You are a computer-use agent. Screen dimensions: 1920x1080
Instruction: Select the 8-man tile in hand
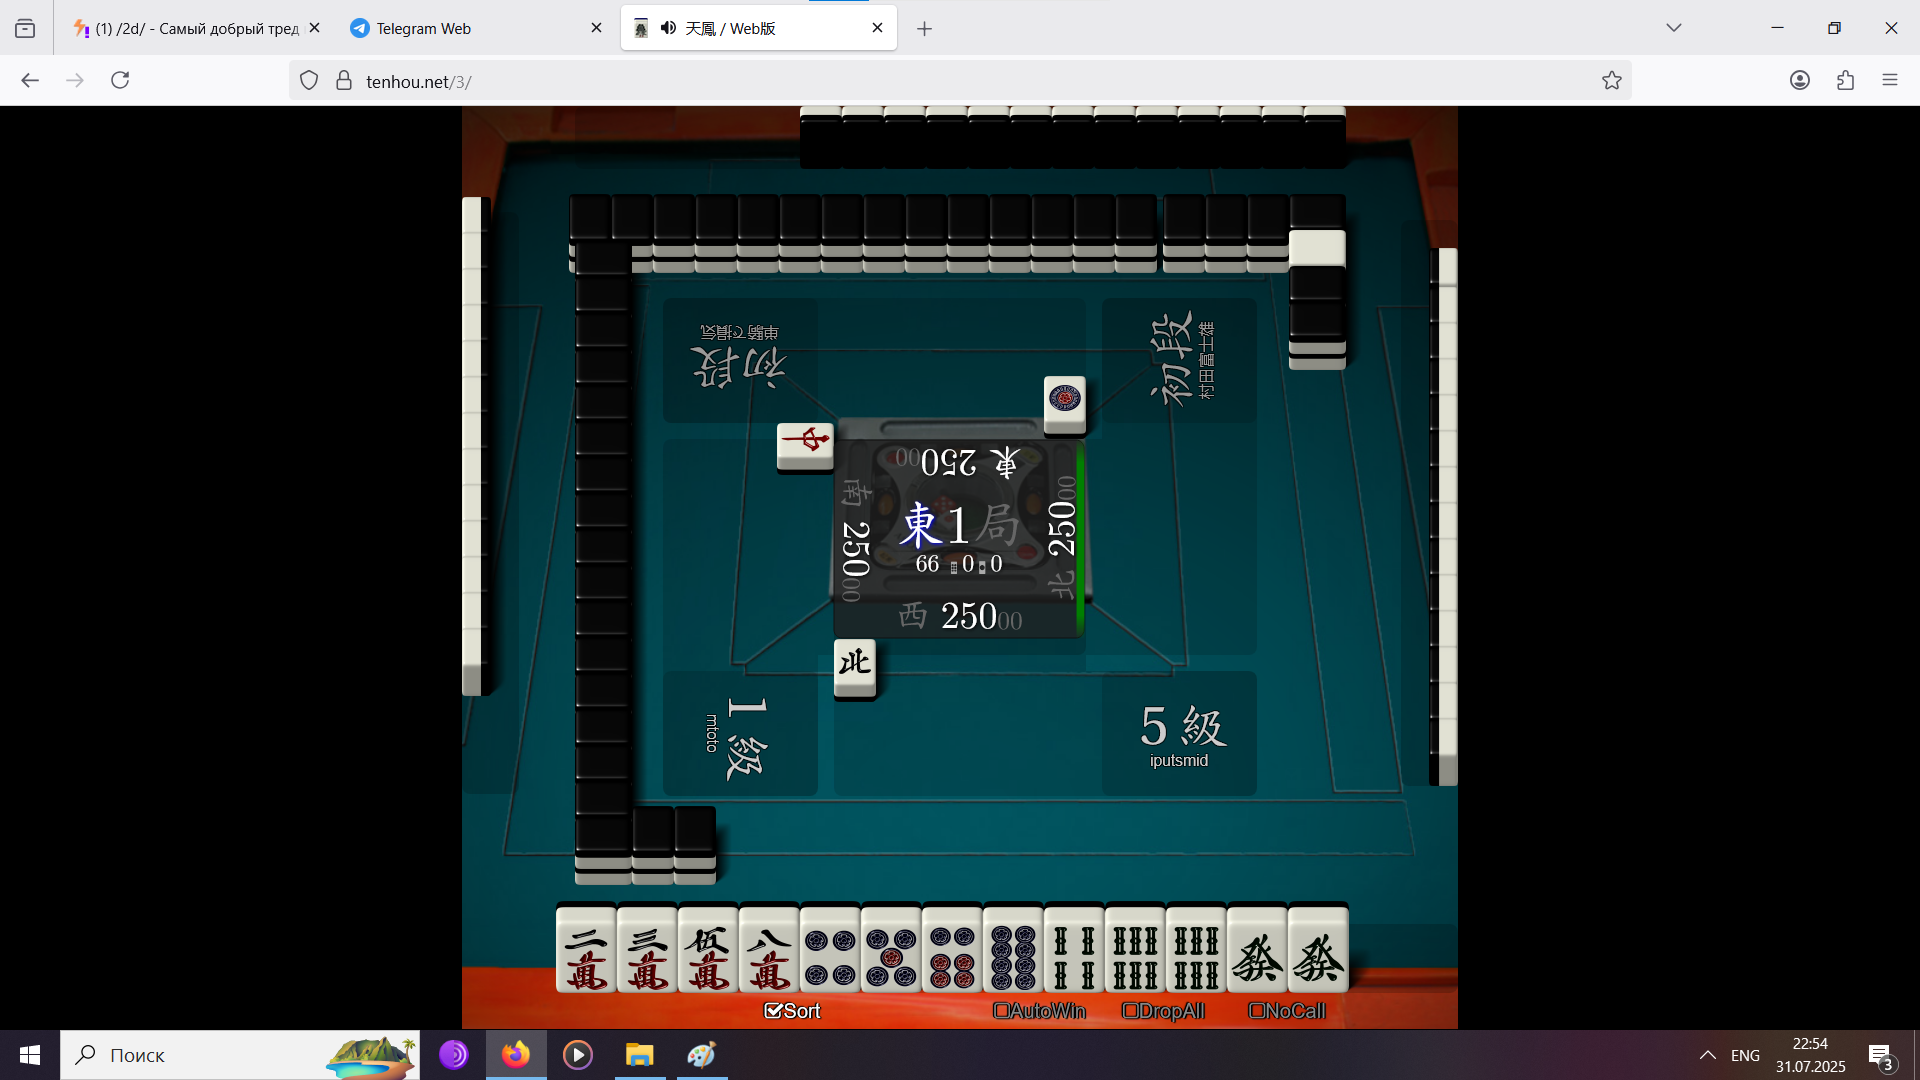pyautogui.click(x=769, y=950)
